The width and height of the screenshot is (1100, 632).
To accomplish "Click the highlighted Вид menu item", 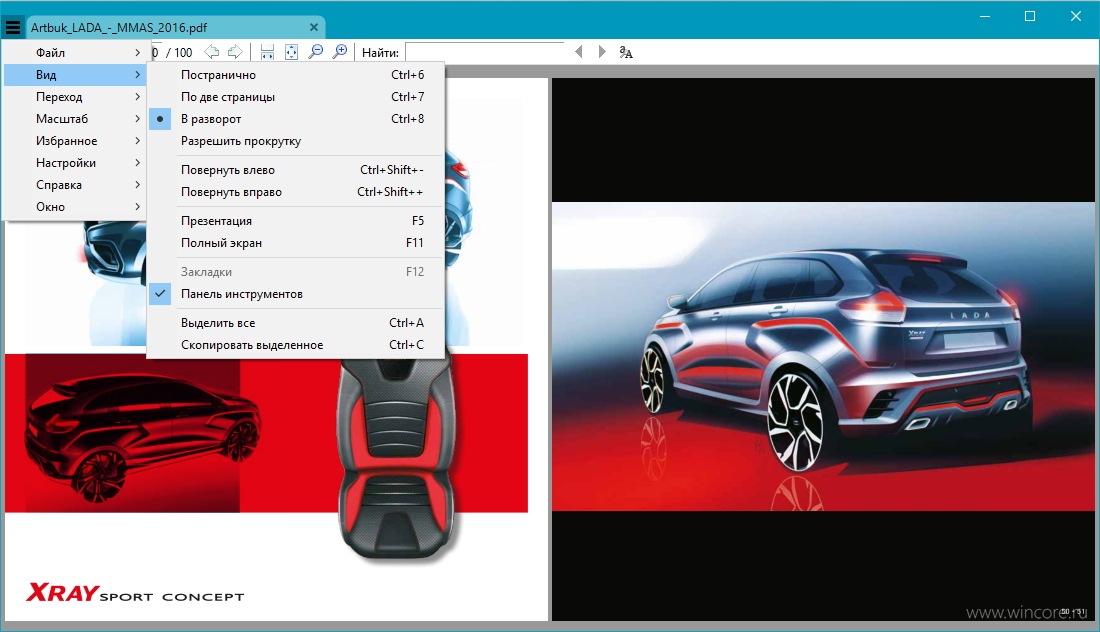I will point(75,75).
